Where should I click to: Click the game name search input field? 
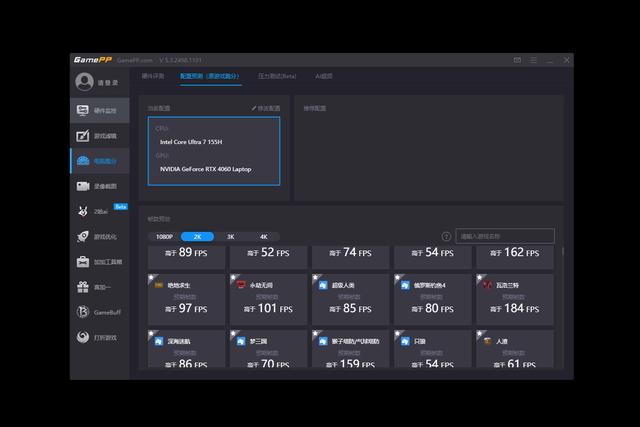(x=505, y=236)
